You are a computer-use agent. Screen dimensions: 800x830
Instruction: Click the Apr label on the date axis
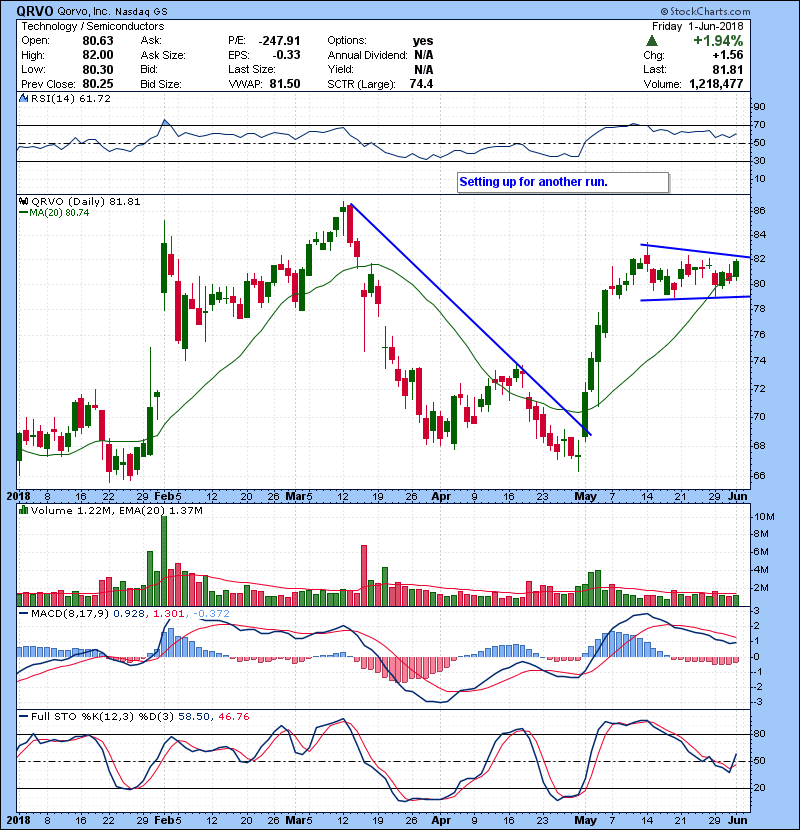[442, 495]
